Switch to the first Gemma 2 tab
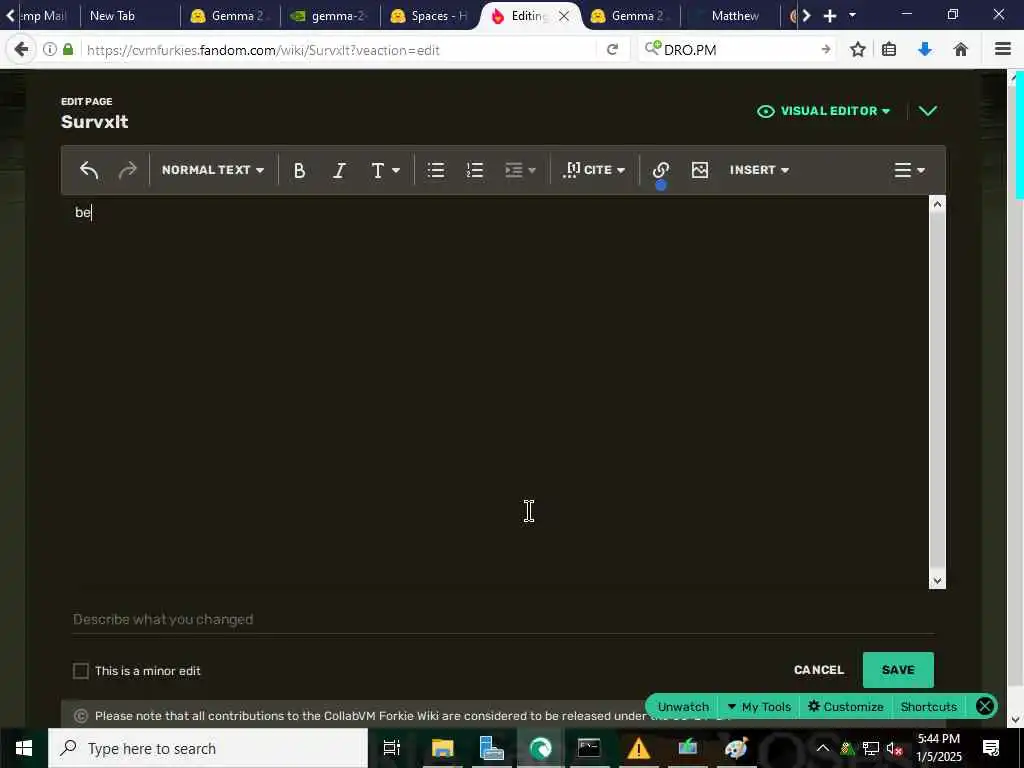 click(x=230, y=16)
